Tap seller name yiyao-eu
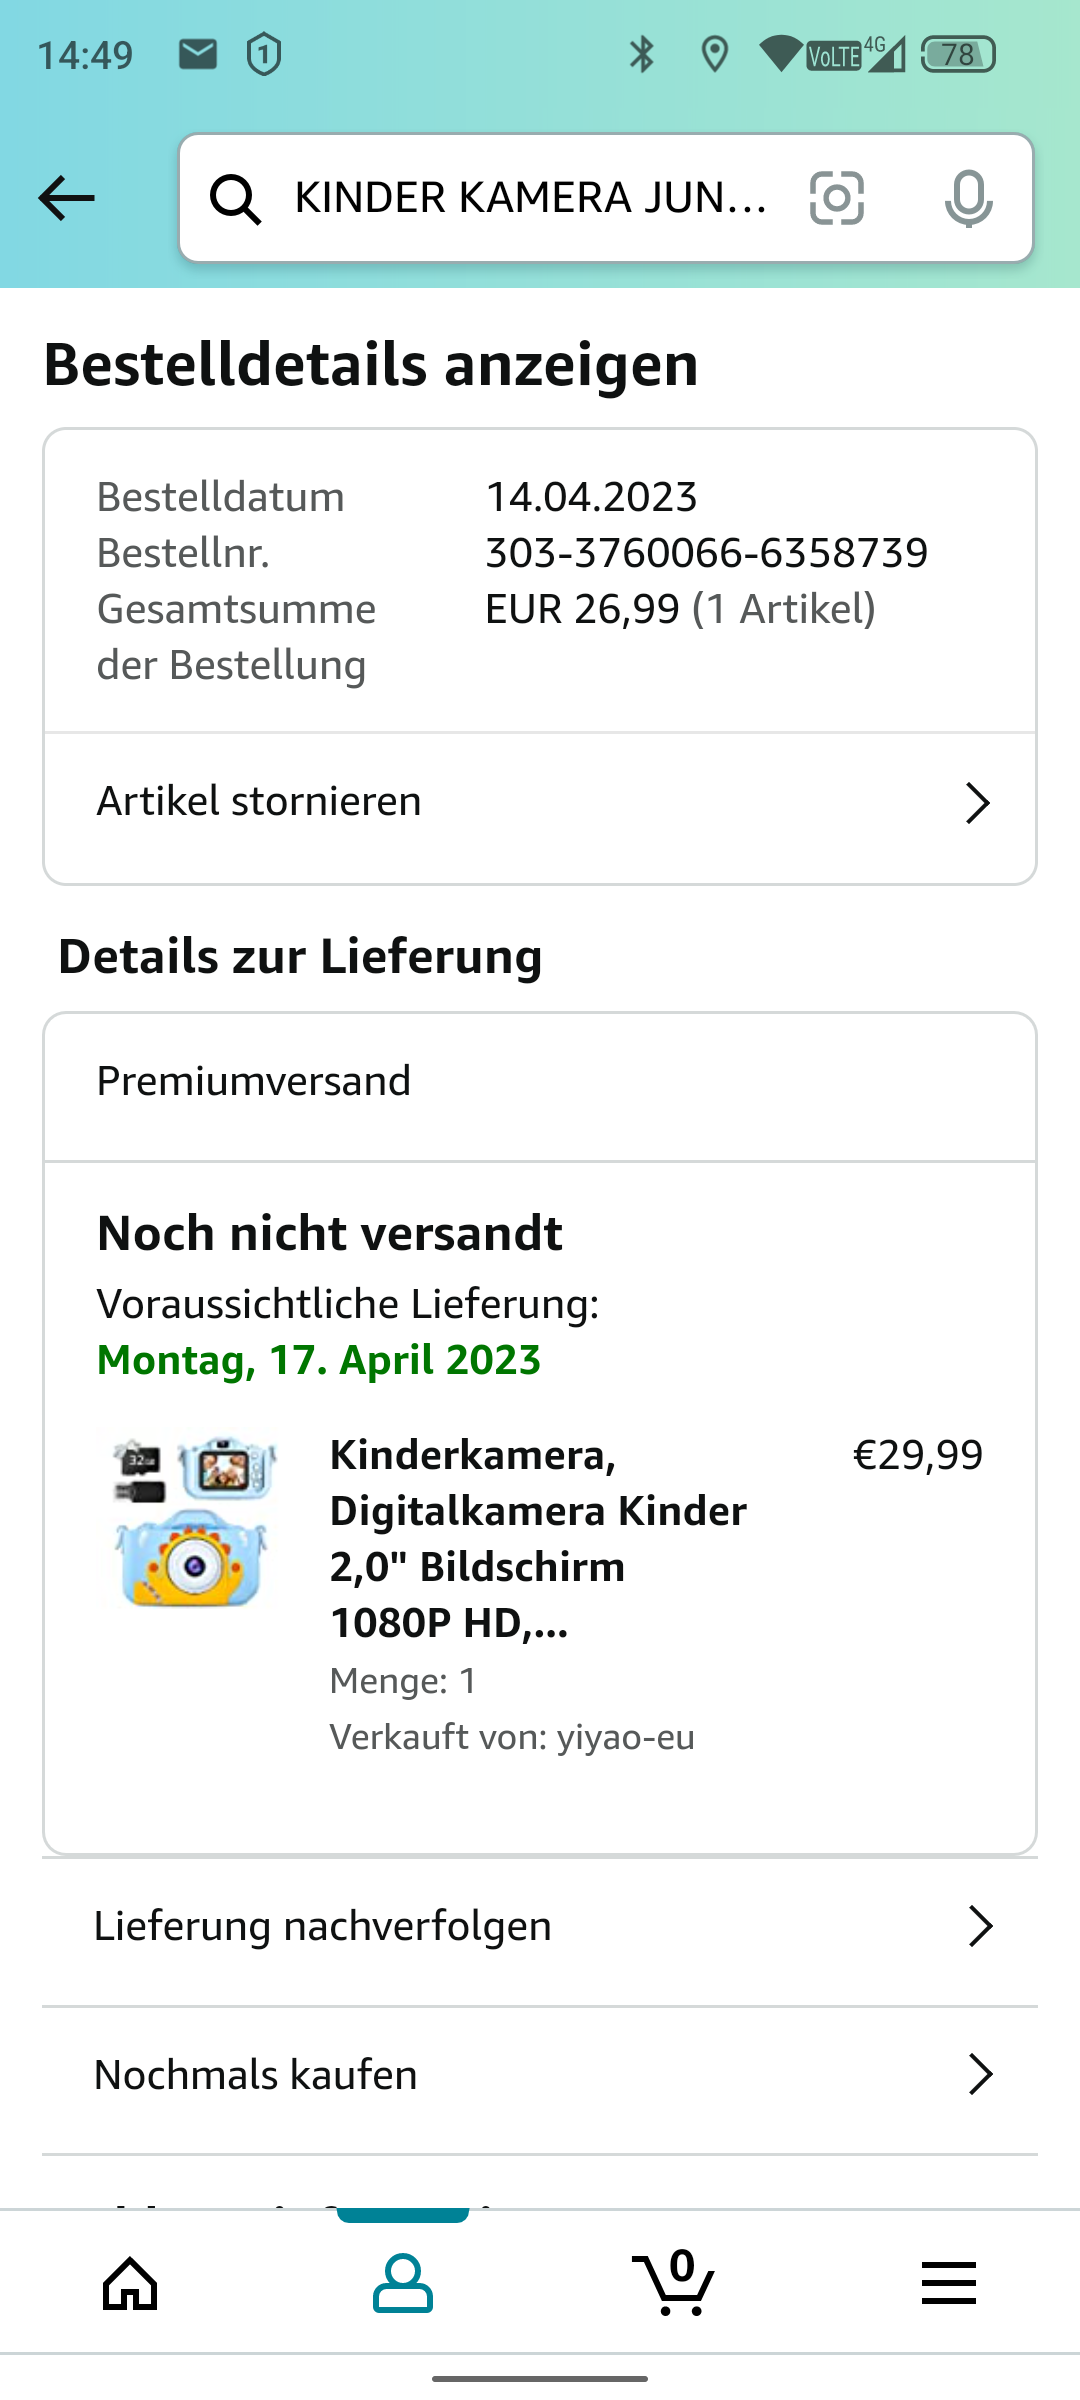The height and width of the screenshot is (2400, 1080). tap(625, 1737)
